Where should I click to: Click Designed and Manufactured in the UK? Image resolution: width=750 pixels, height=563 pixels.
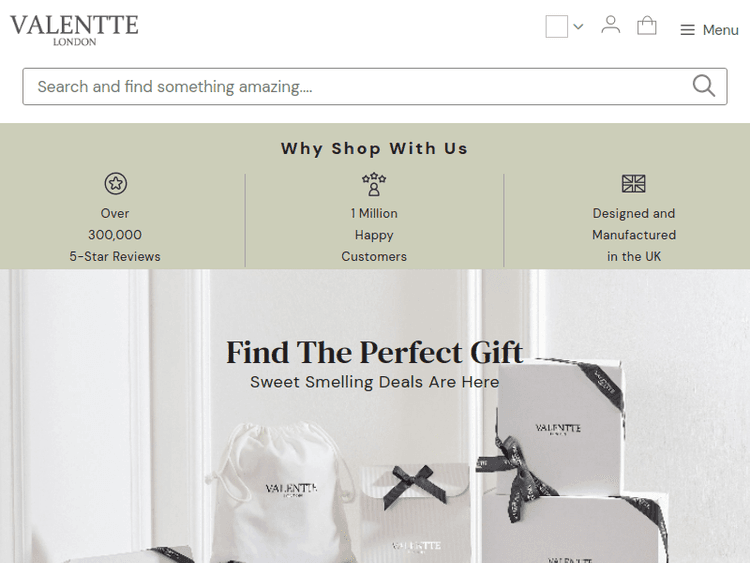click(634, 235)
